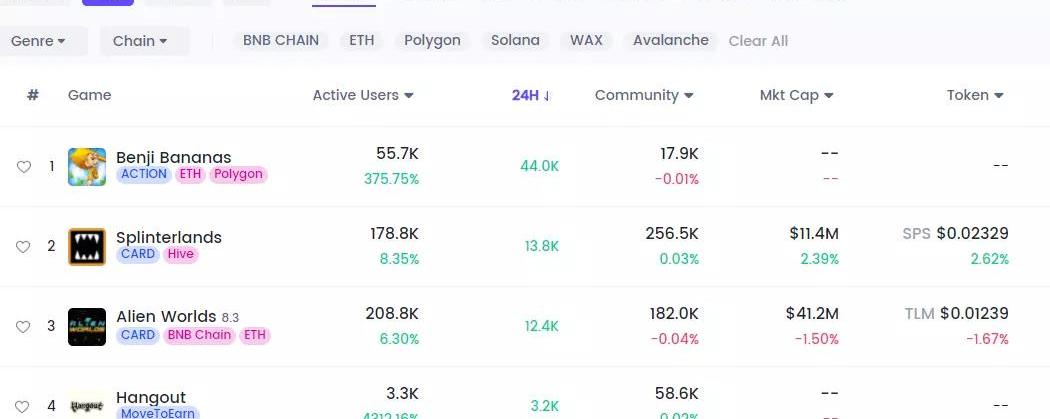Sort by the Mkt Cap column

pyautogui.click(x=796, y=95)
